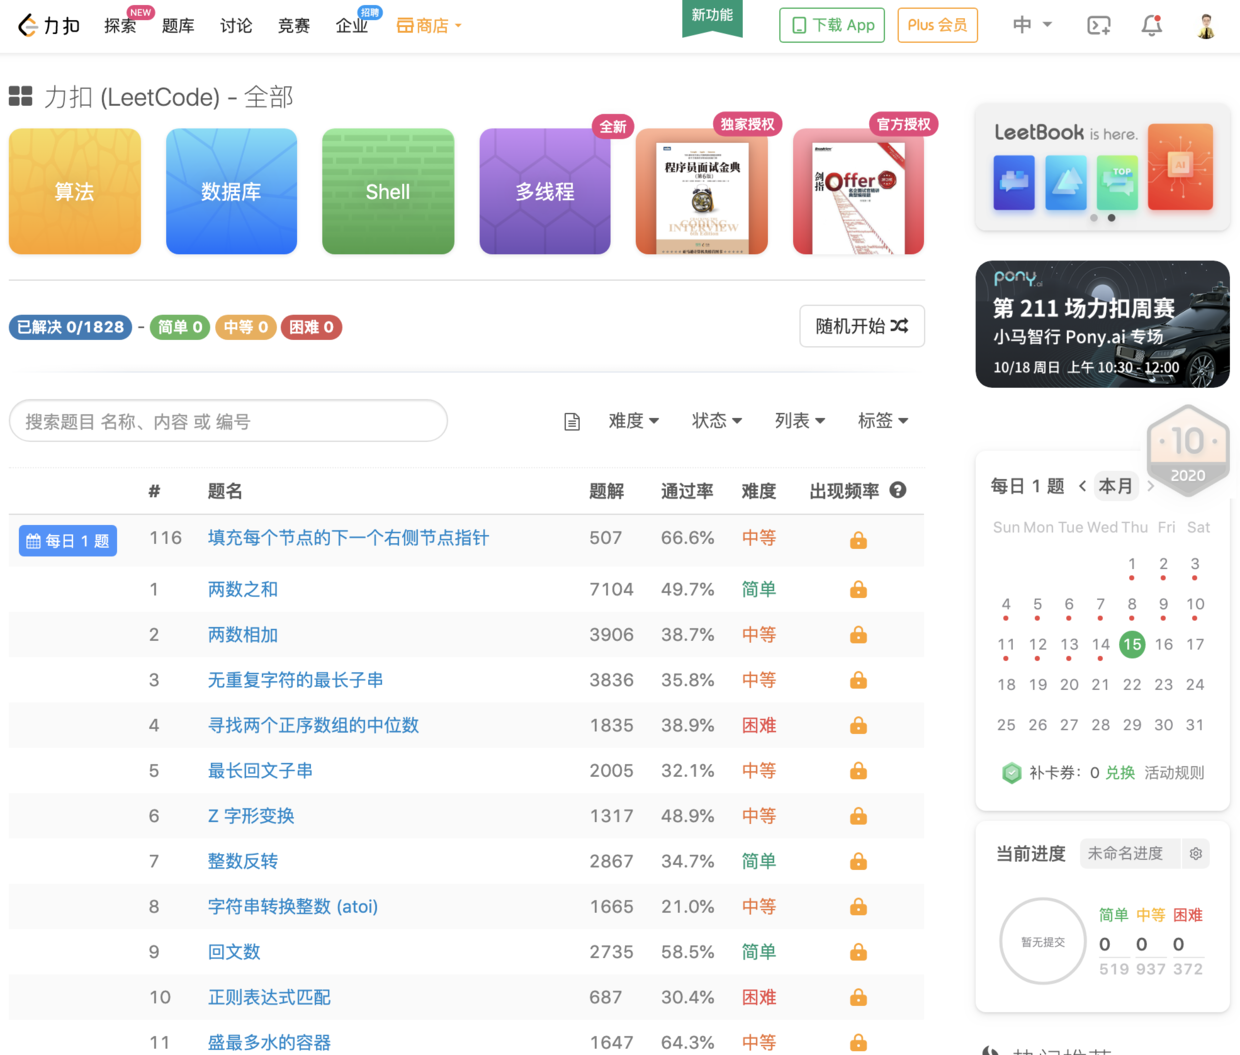
Task: Open the 剑指 Offer book card
Action: [858, 191]
